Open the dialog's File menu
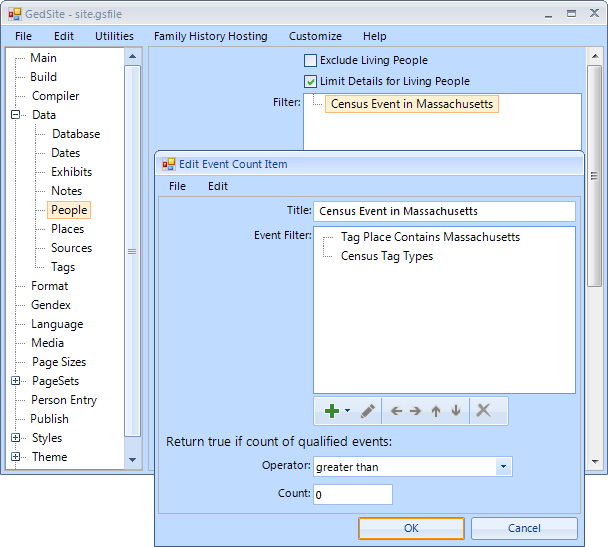The image size is (608, 547). coord(177,186)
